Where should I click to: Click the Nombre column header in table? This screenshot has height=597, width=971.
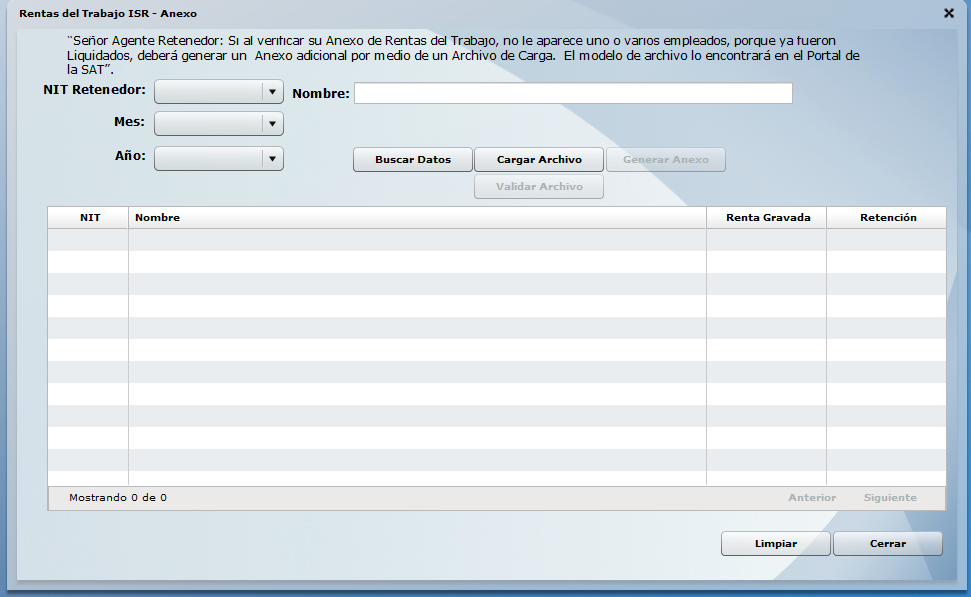tap(417, 218)
